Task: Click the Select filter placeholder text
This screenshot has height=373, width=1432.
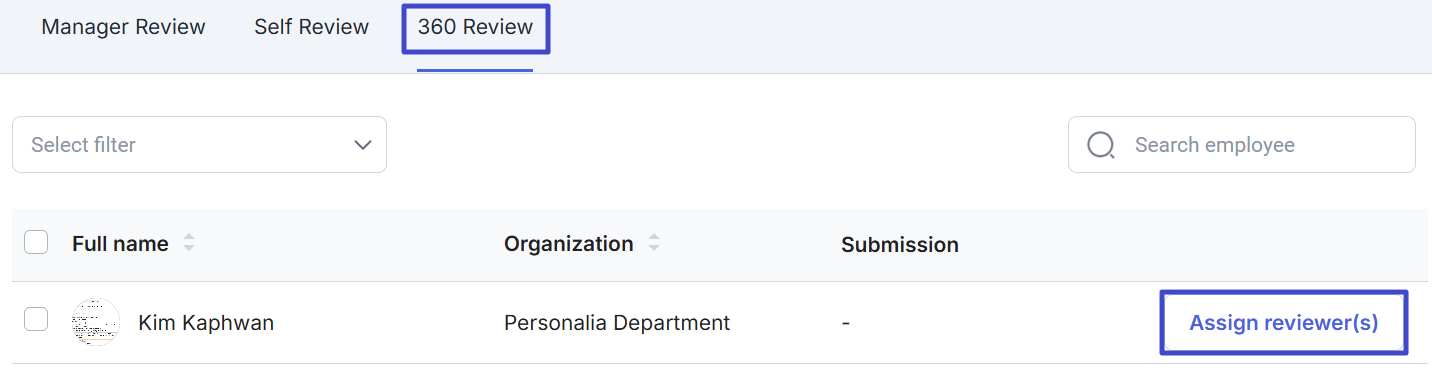Action: pos(83,145)
